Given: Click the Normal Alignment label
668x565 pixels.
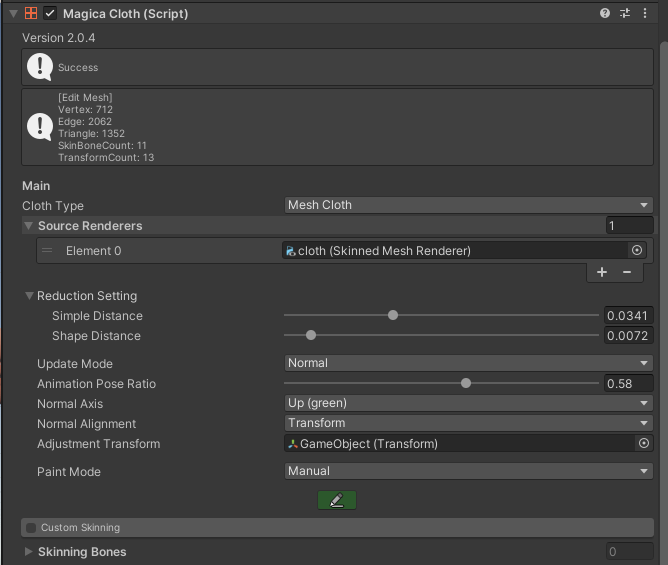Looking at the screenshot, I should pyautogui.click(x=86, y=424).
